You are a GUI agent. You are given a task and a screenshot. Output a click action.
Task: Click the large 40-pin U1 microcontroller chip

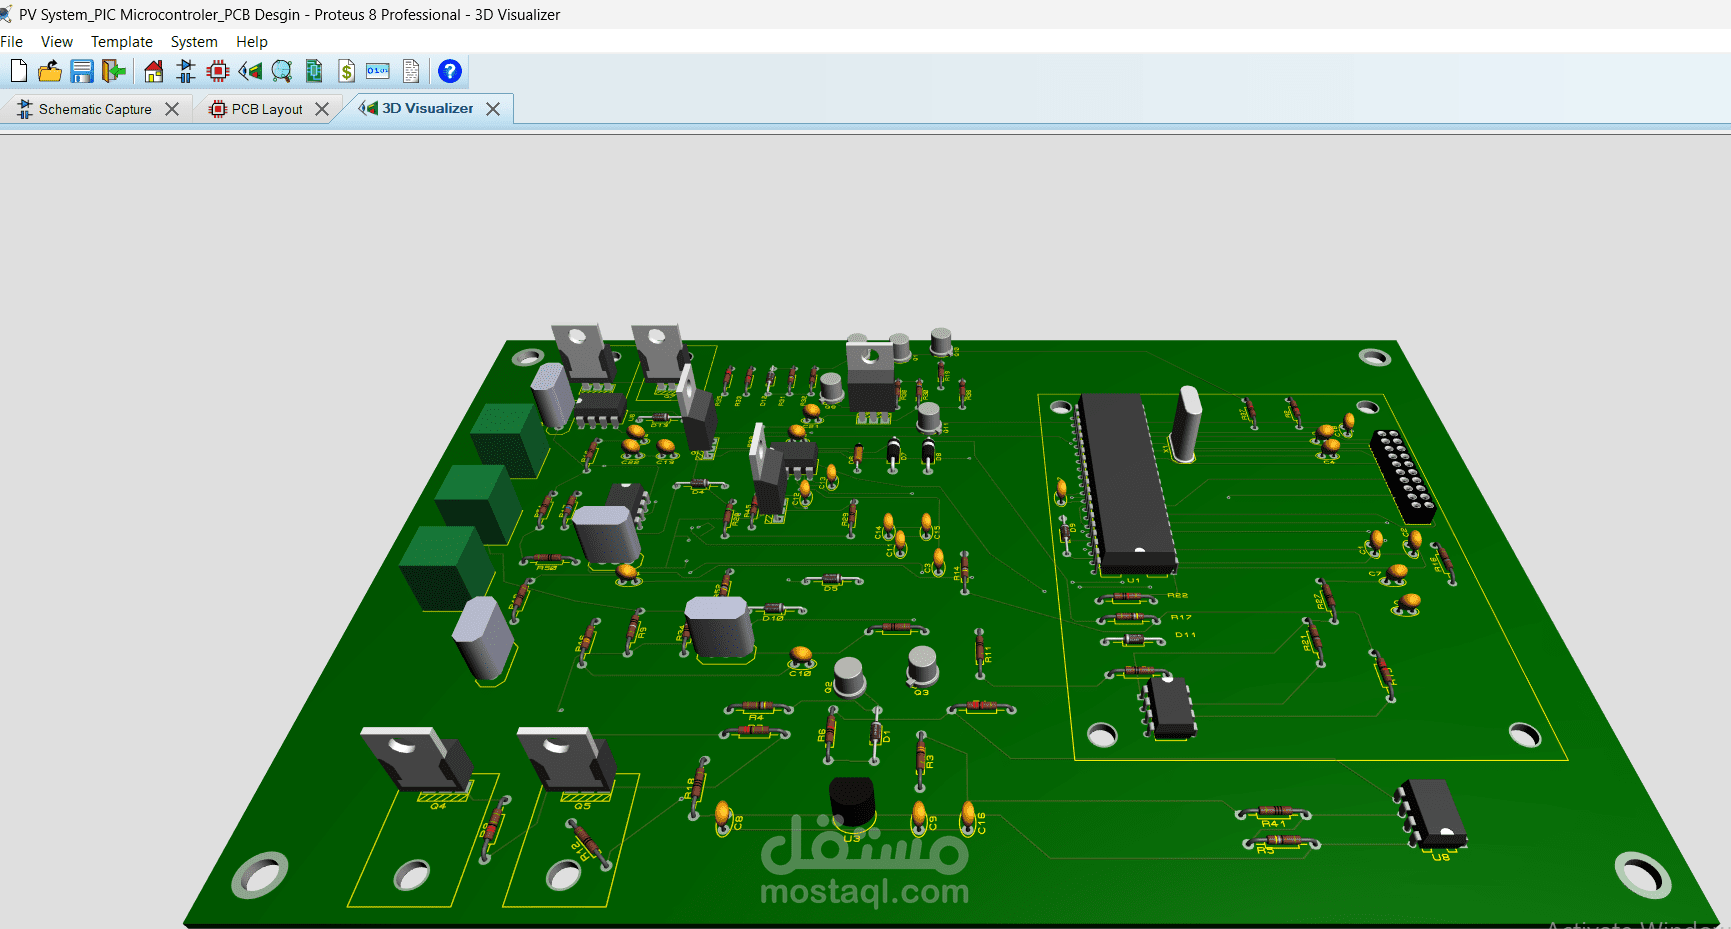[1128, 484]
